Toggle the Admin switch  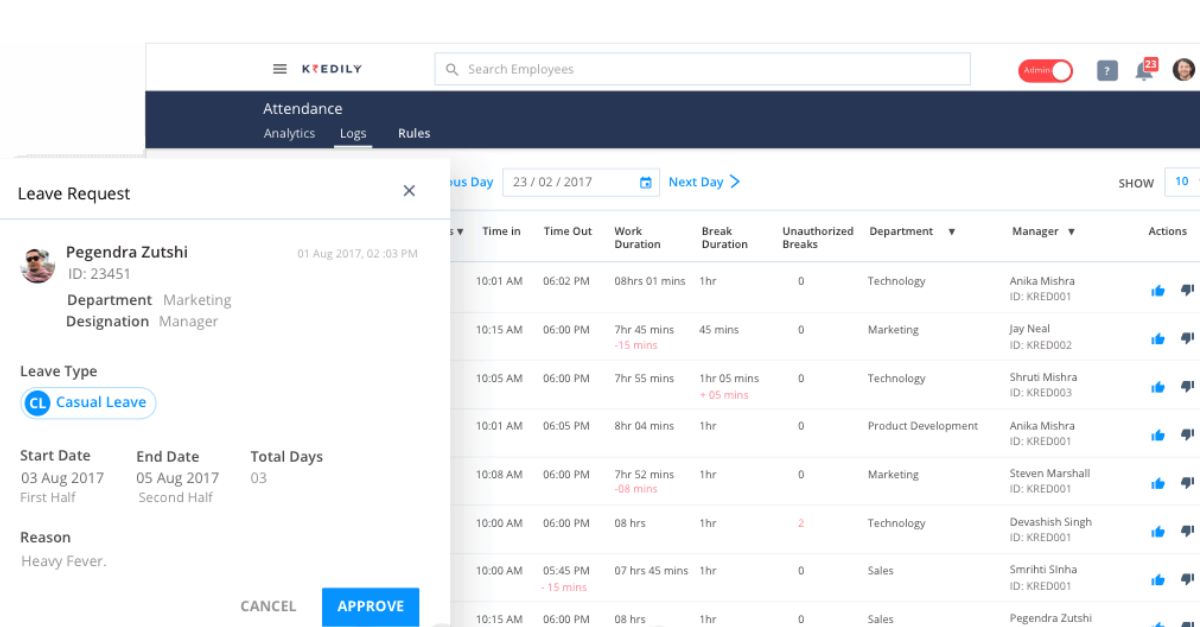(x=1044, y=70)
